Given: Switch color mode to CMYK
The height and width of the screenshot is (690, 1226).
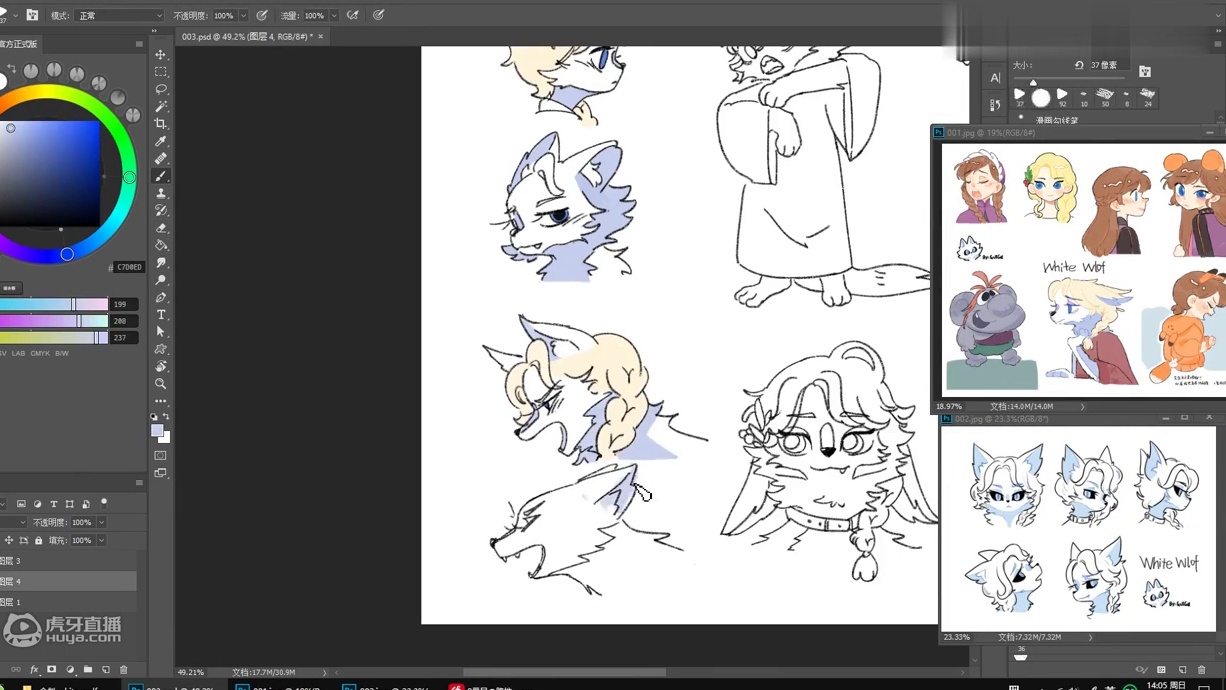Looking at the screenshot, I should click(x=40, y=353).
